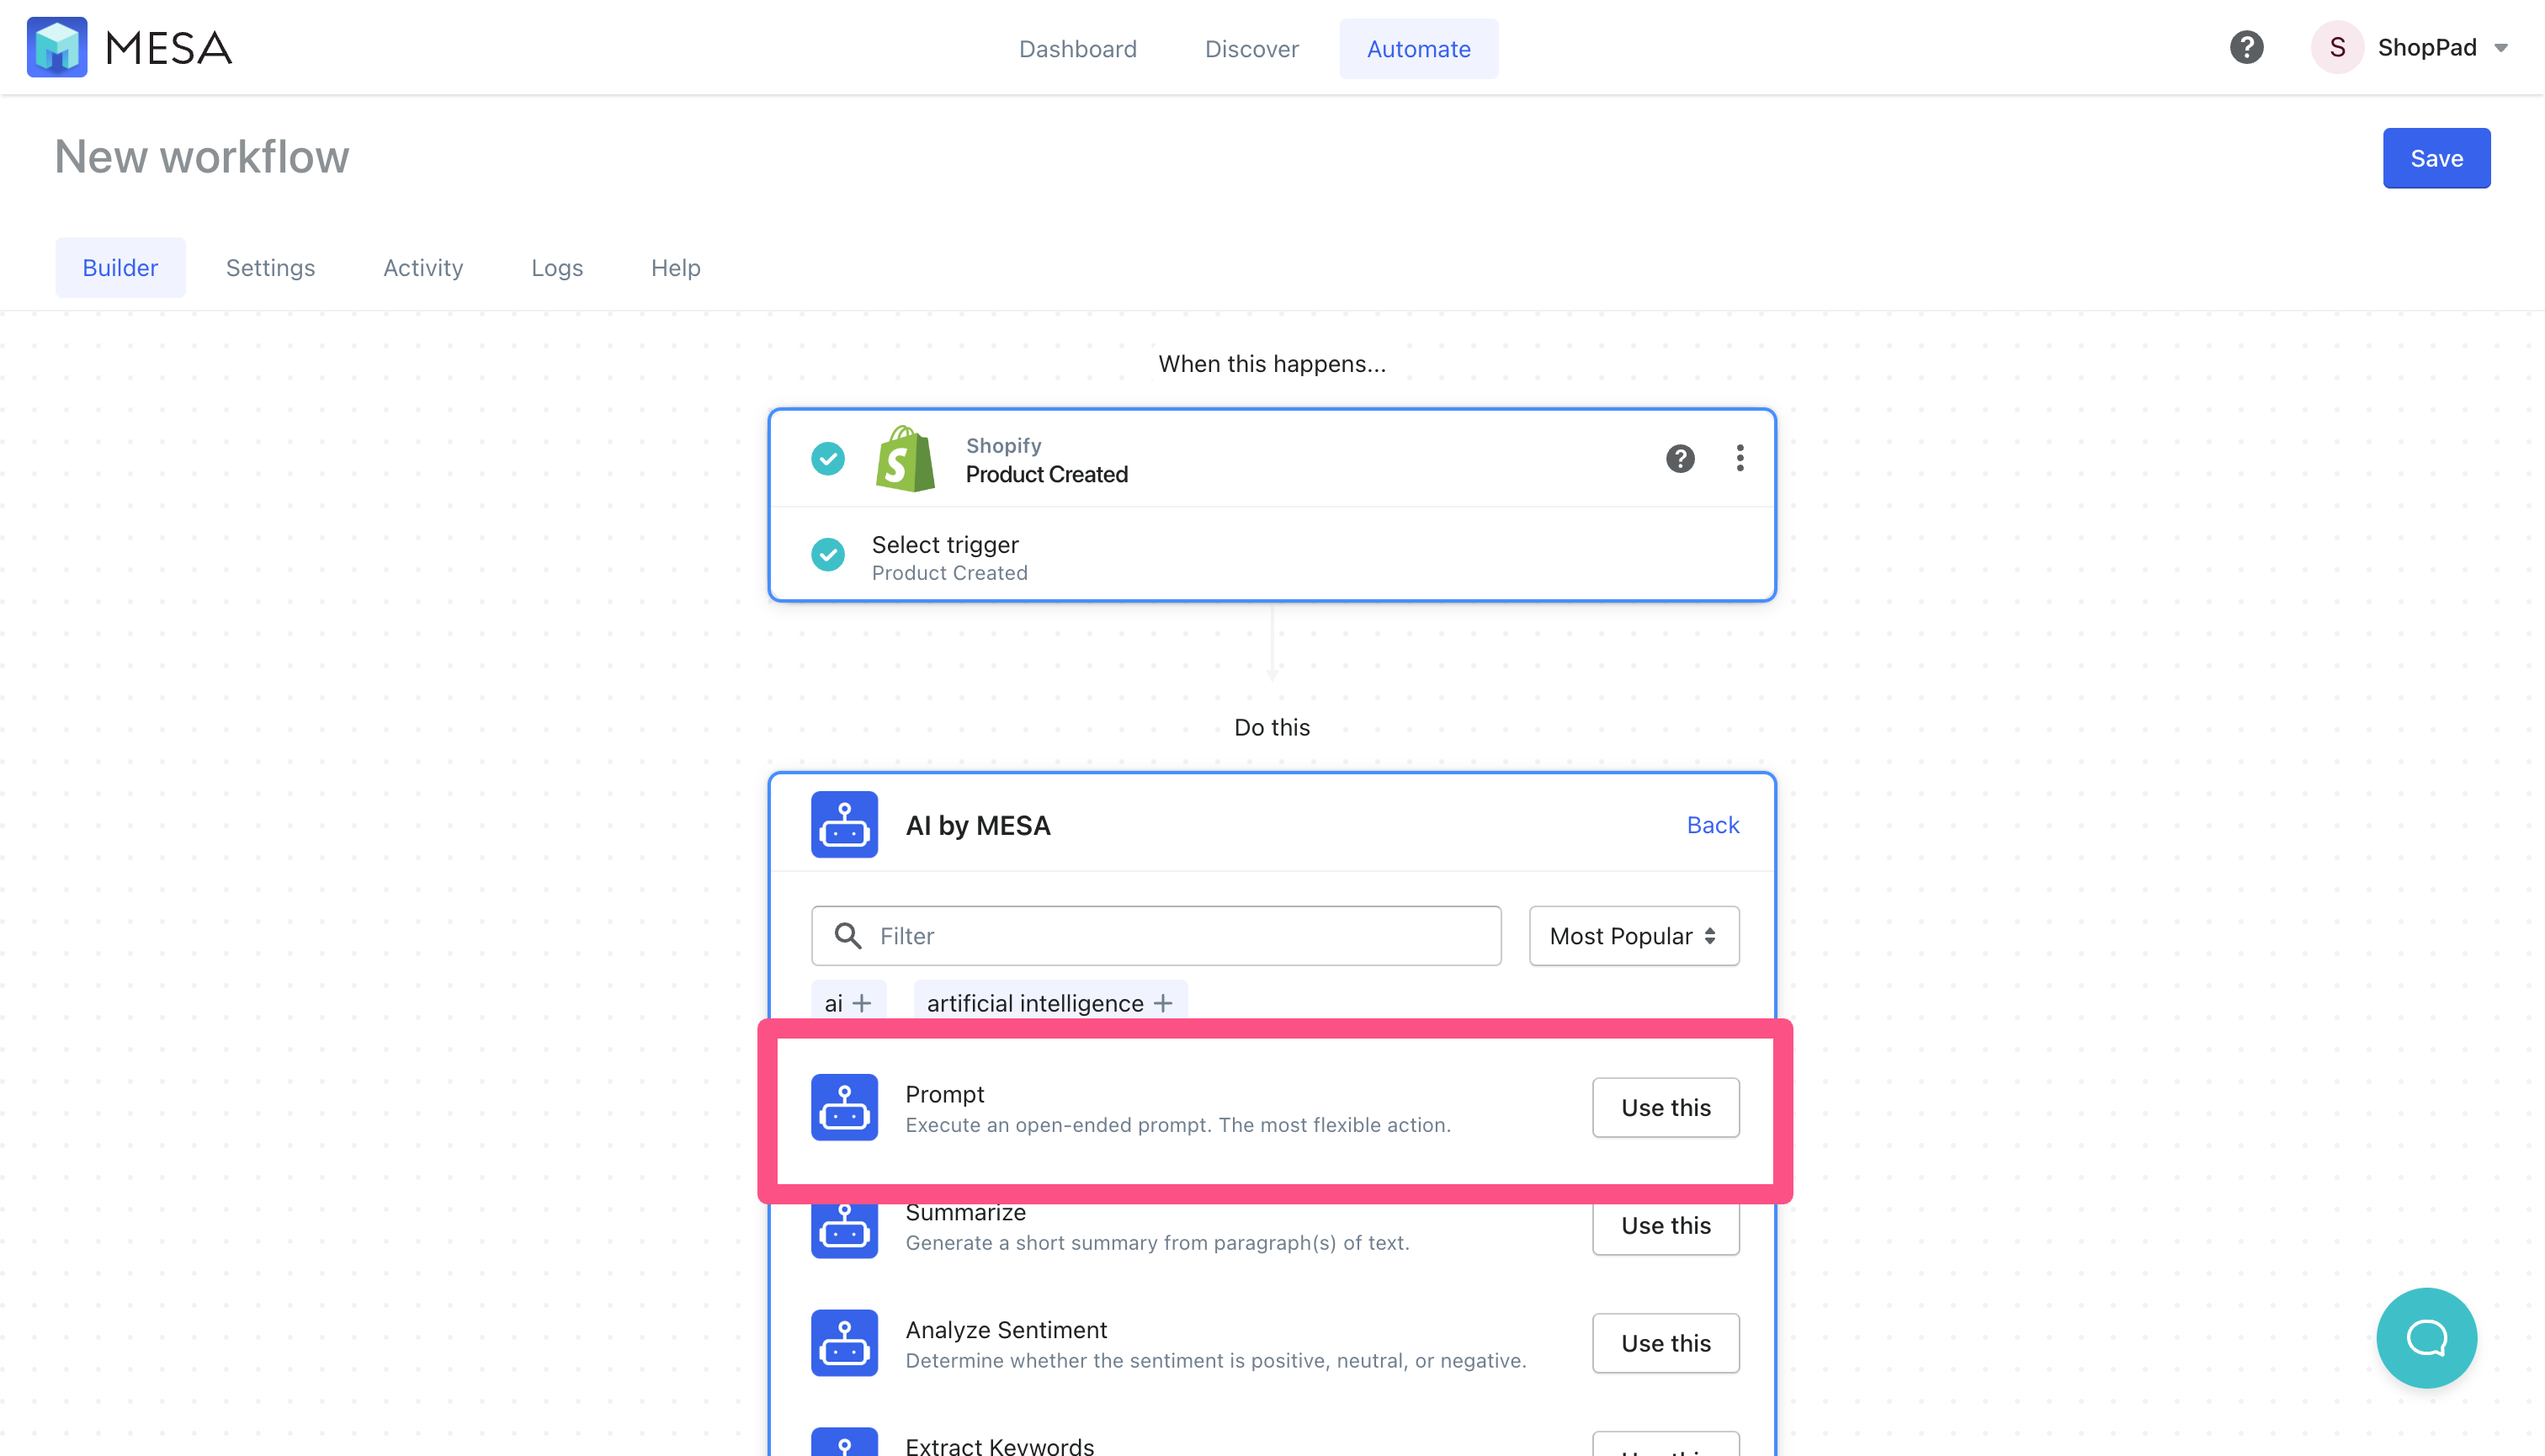
Task: Click the Filter search field
Action: (x=1155, y=935)
